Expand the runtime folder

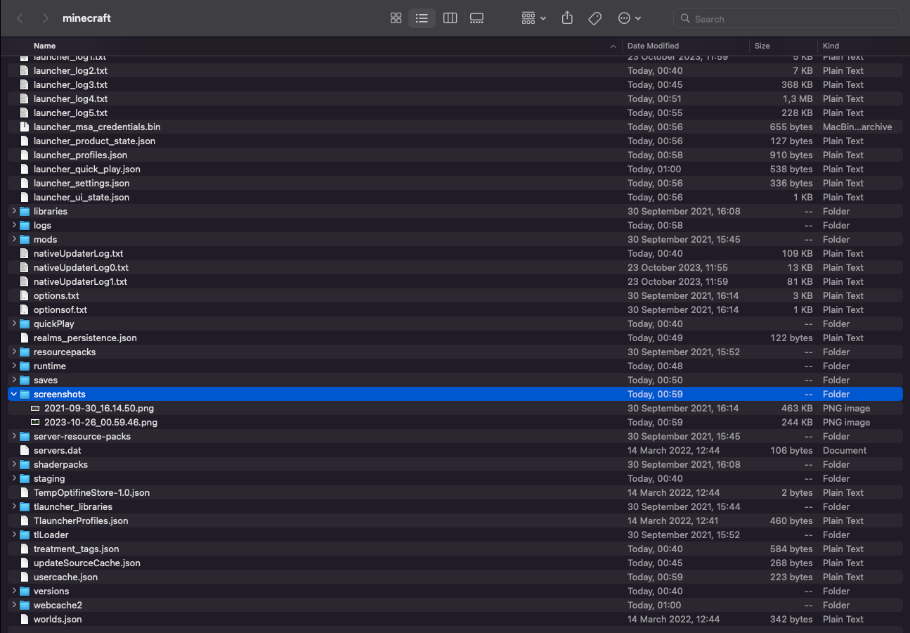[14, 366]
